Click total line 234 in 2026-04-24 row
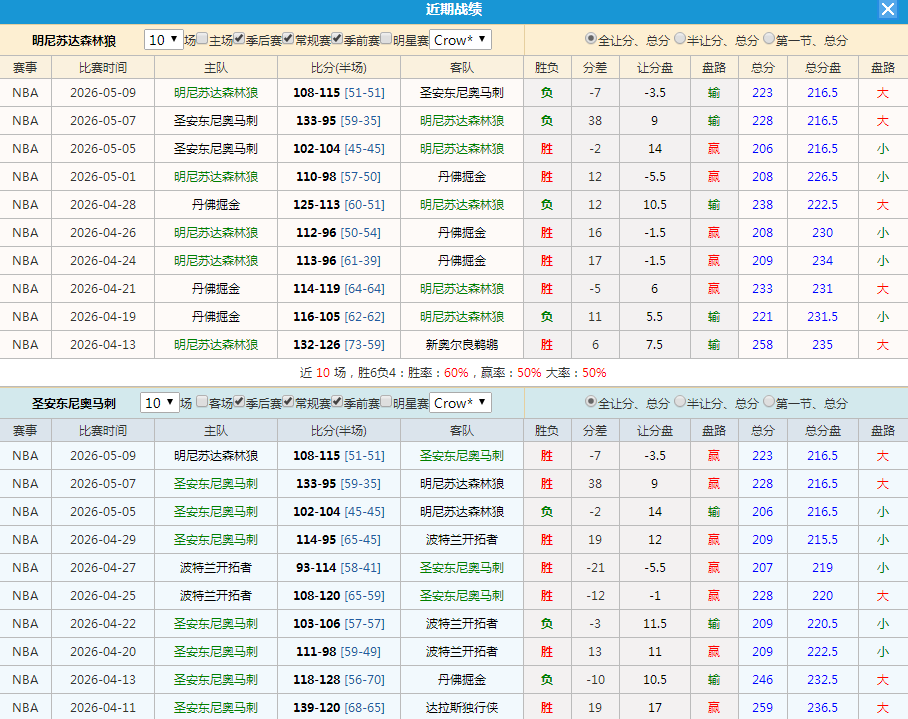 coord(822,261)
